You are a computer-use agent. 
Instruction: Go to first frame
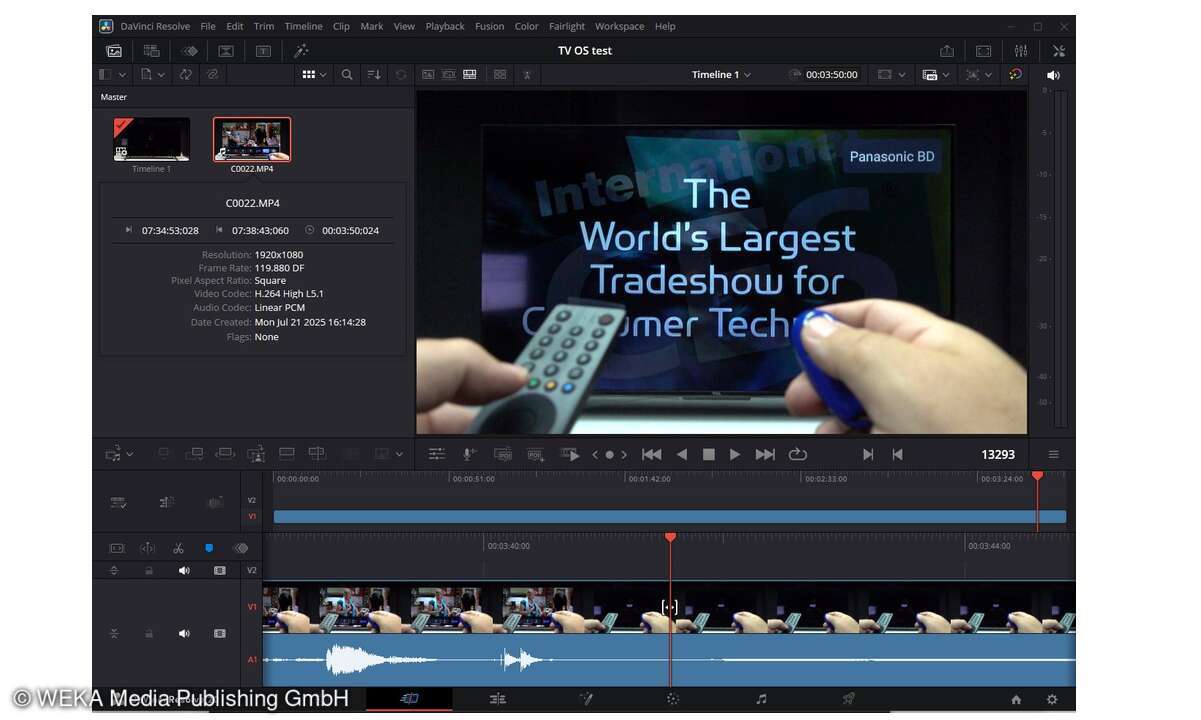pyautogui.click(x=651, y=454)
